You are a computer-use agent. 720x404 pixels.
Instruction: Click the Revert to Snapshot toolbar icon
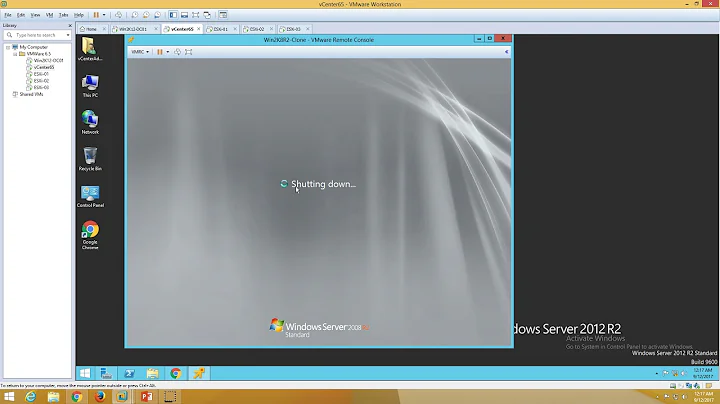[x=146, y=15]
